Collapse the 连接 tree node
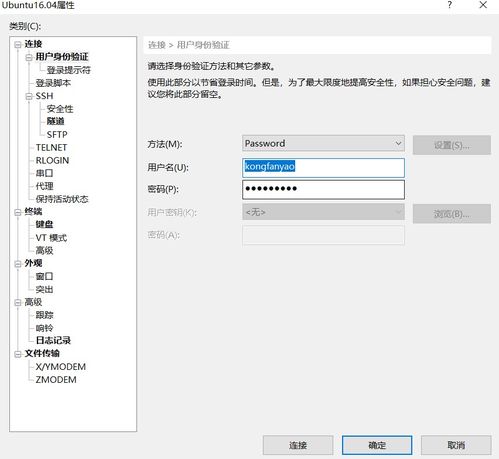This screenshot has height=459, width=499. click(18, 45)
